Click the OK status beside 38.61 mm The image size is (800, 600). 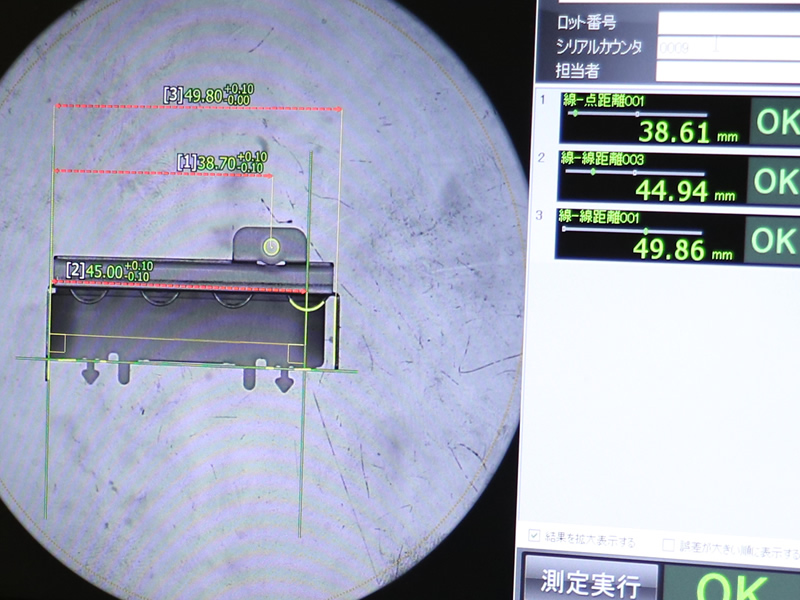coord(776,121)
